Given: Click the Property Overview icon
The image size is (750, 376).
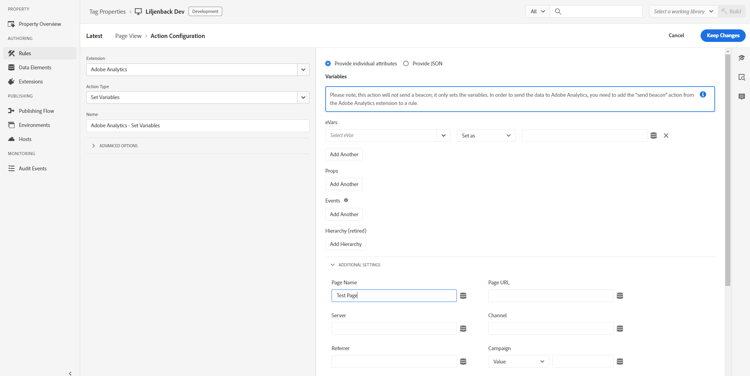Looking at the screenshot, I should pos(11,24).
